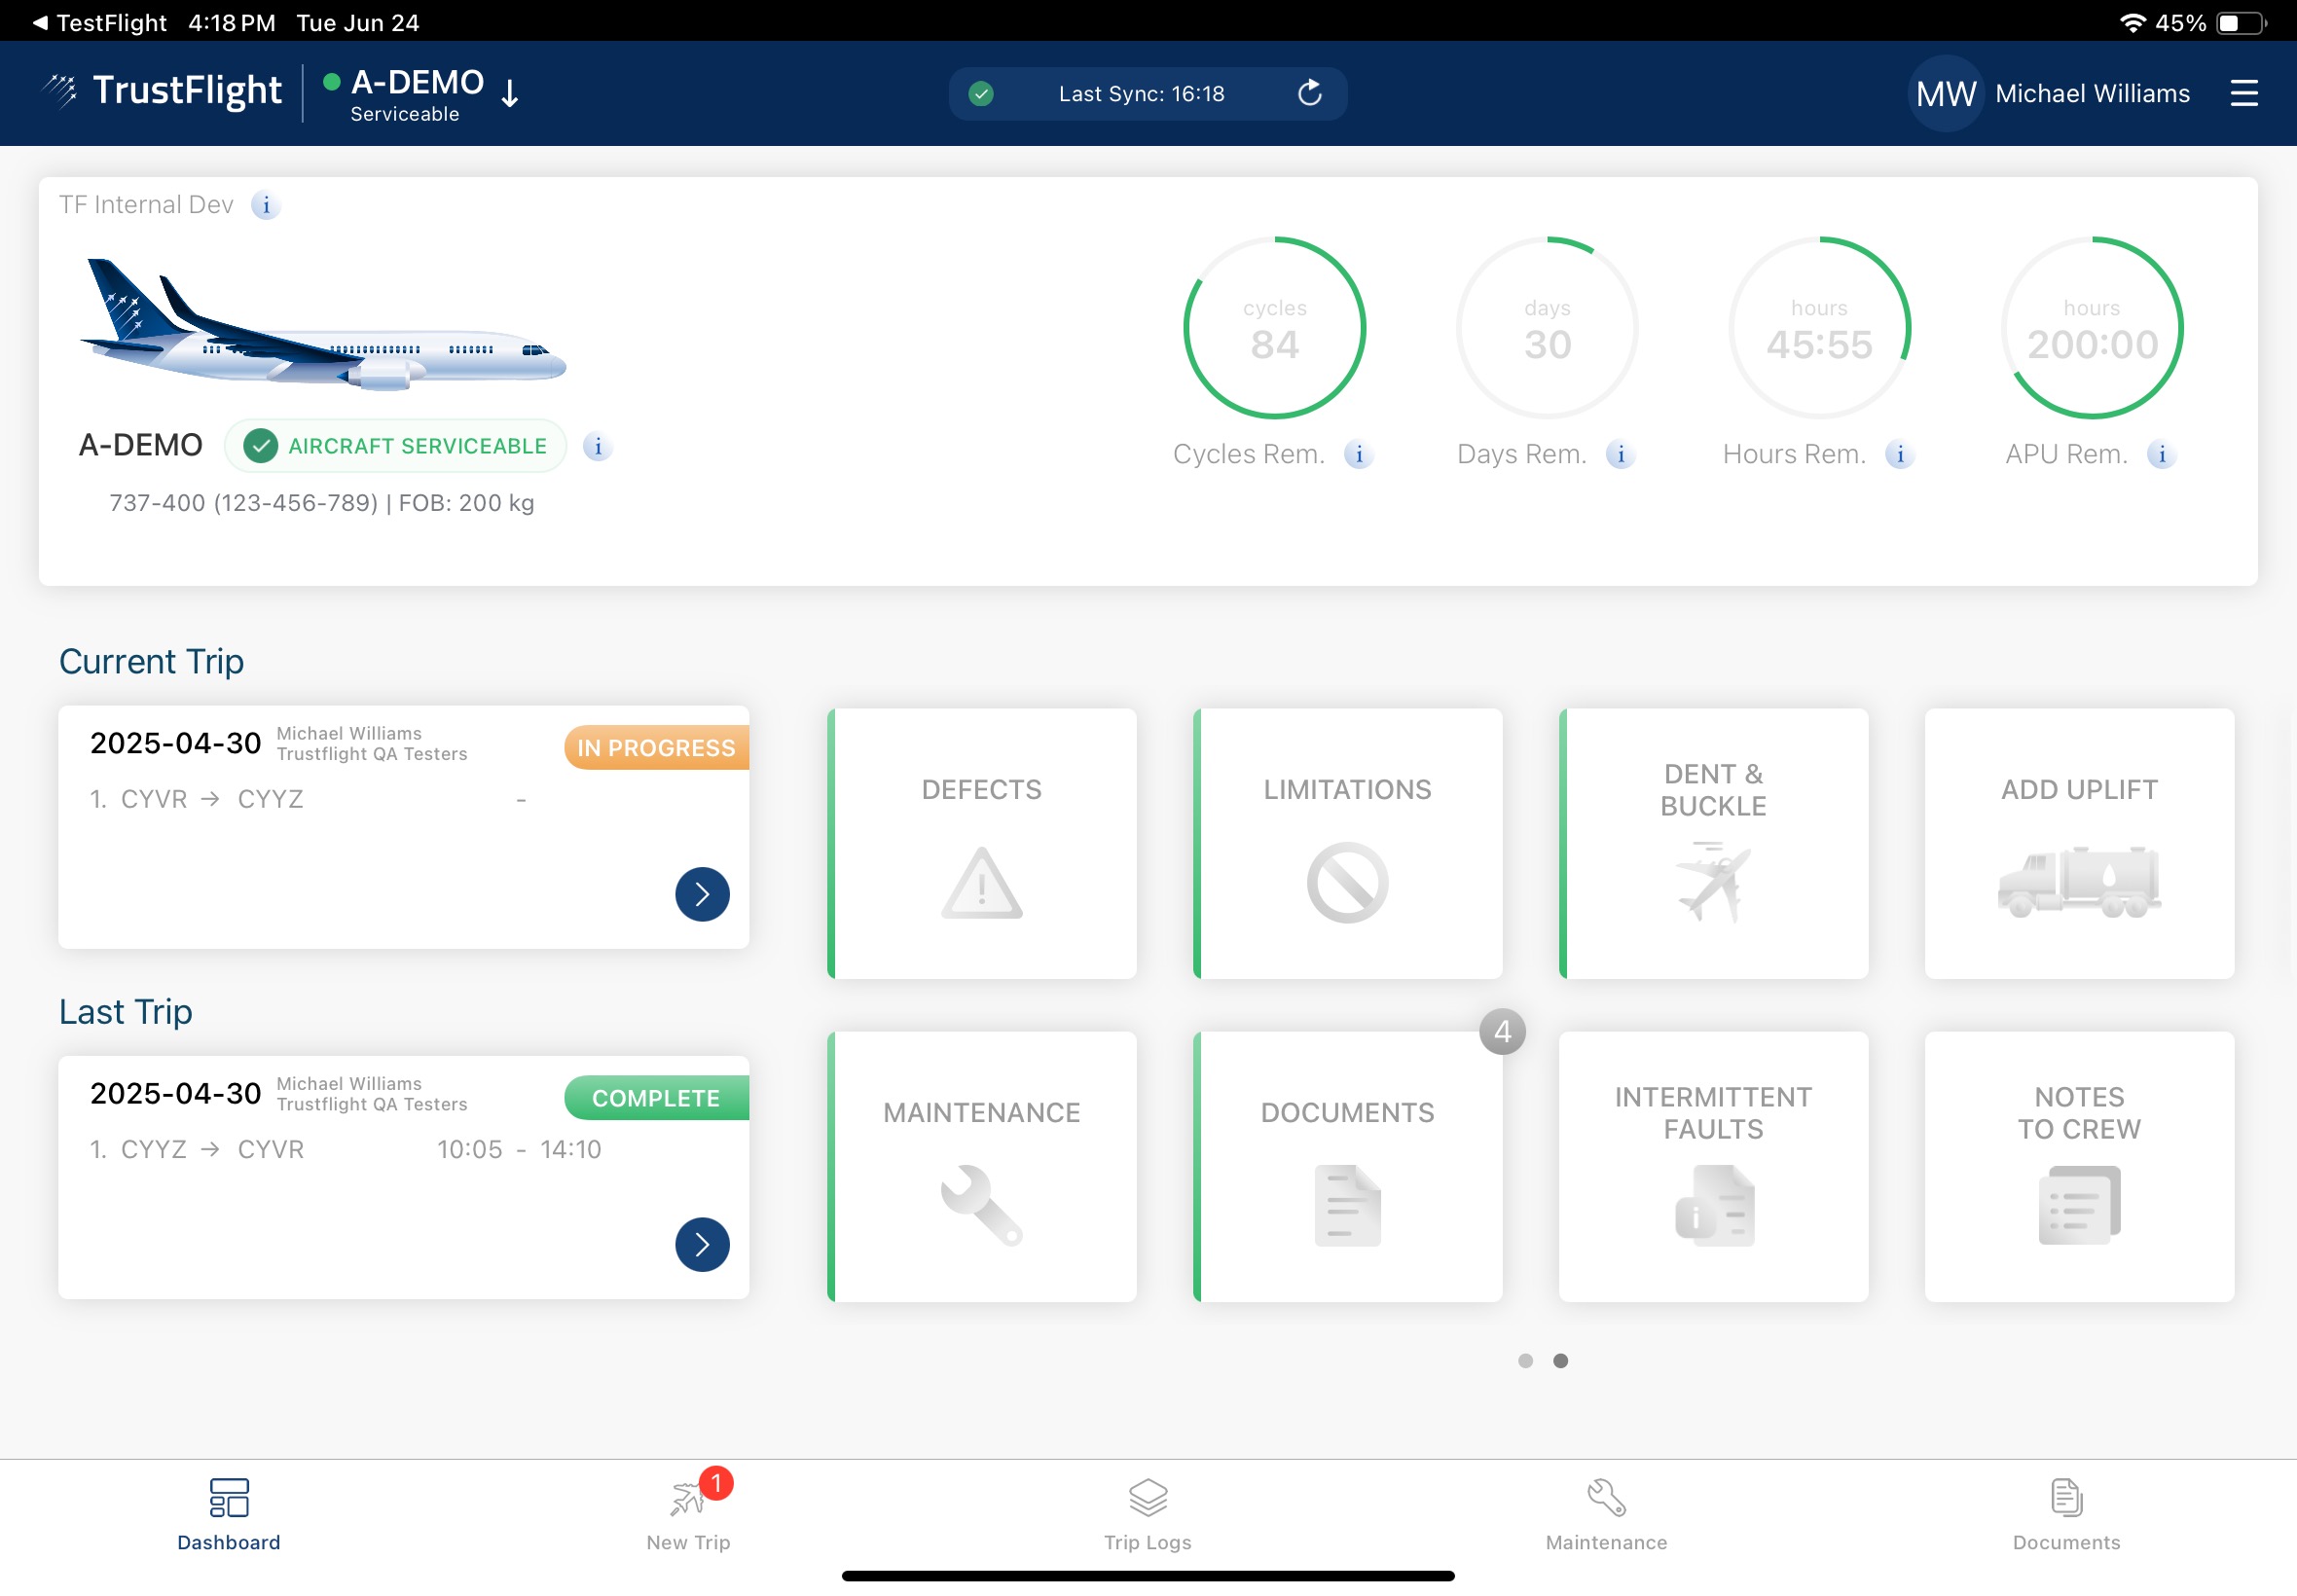Viewport: 2297px width, 1596px height.
Task: Return to TestFlight via back arrow
Action: (99, 22)
